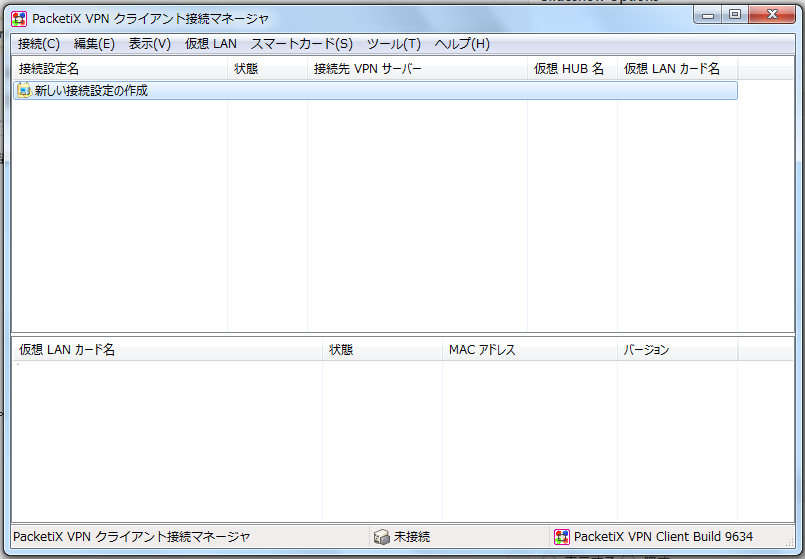Close the PacketiX VPN window
The image size is (805, 559).
[772, 15]
